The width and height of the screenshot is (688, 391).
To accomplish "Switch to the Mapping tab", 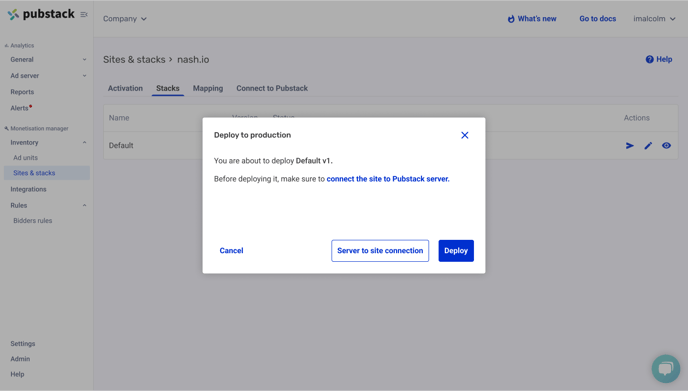I will 208,88.
